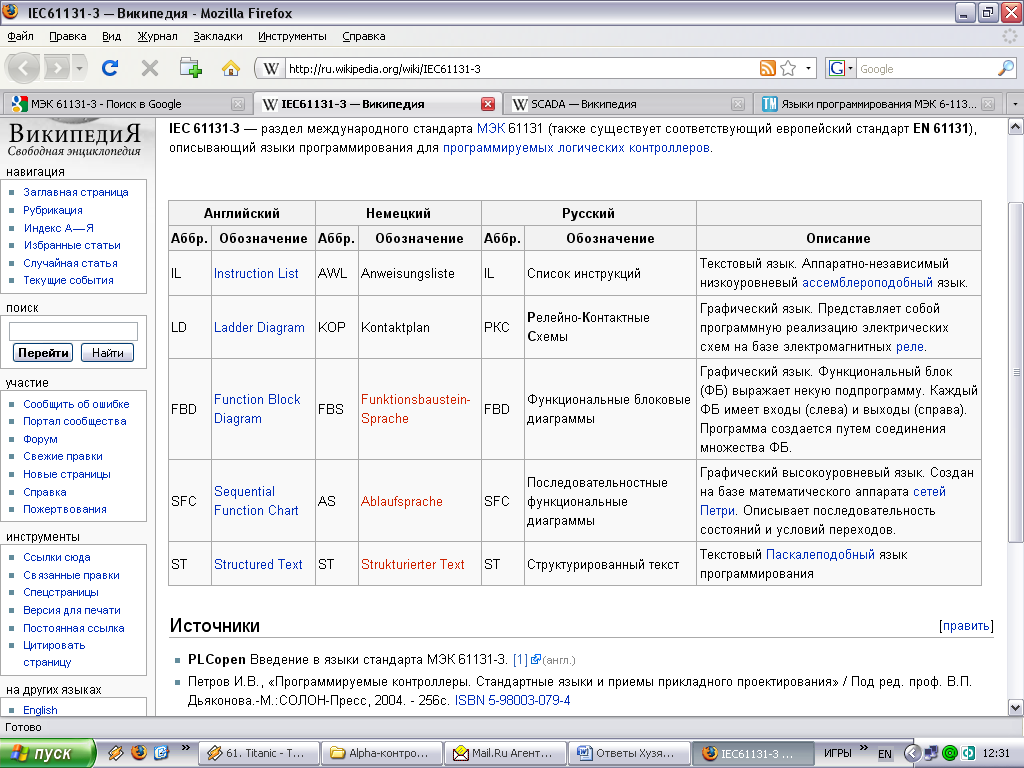Image resolution: width=1024 pixels, height=768 pixels.
Task: Click into the Google search field
Action: (926, 69)
